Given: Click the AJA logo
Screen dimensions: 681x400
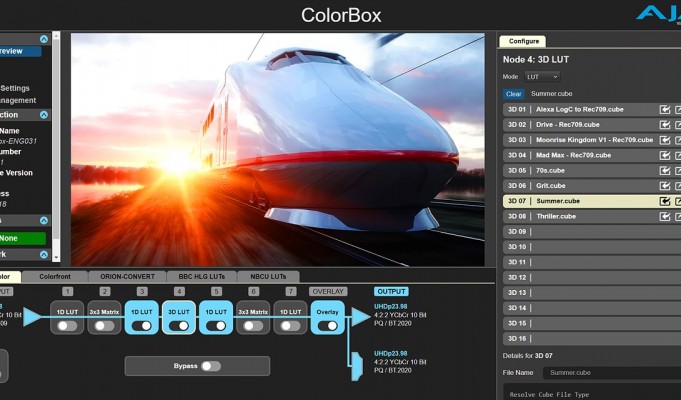Looking at the screenshot, I should coord(659,13).
